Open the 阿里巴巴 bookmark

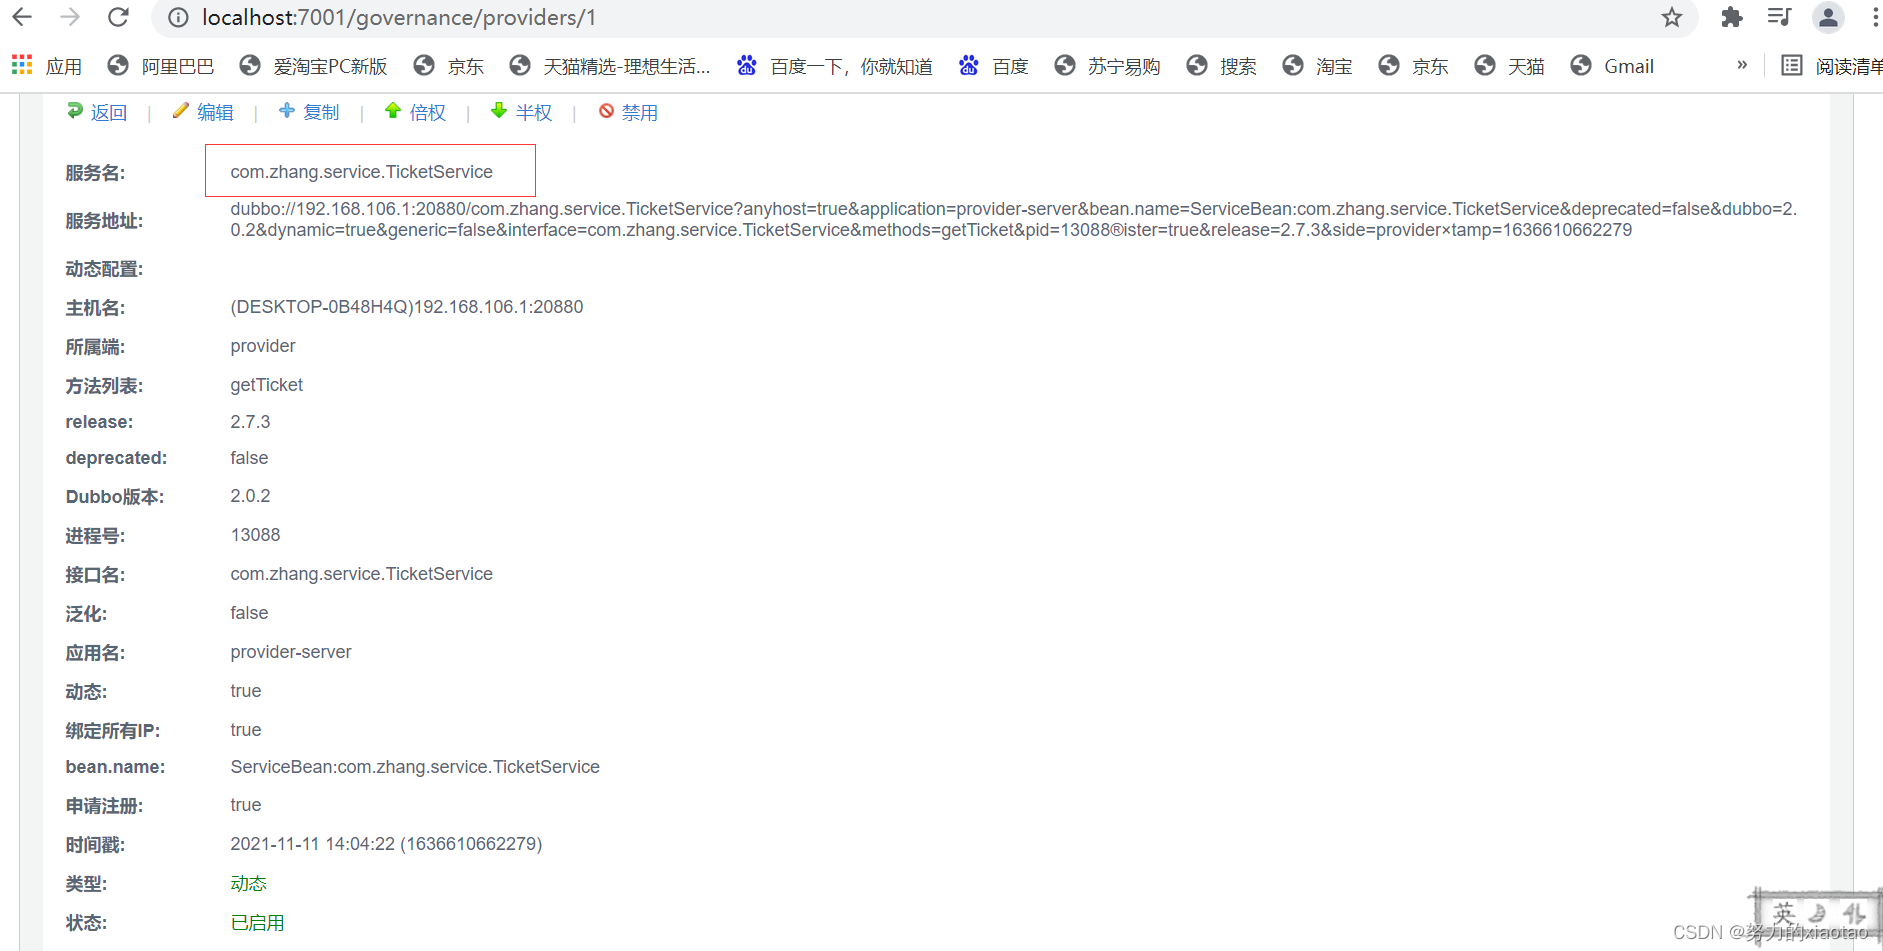(x=161, y=66)
